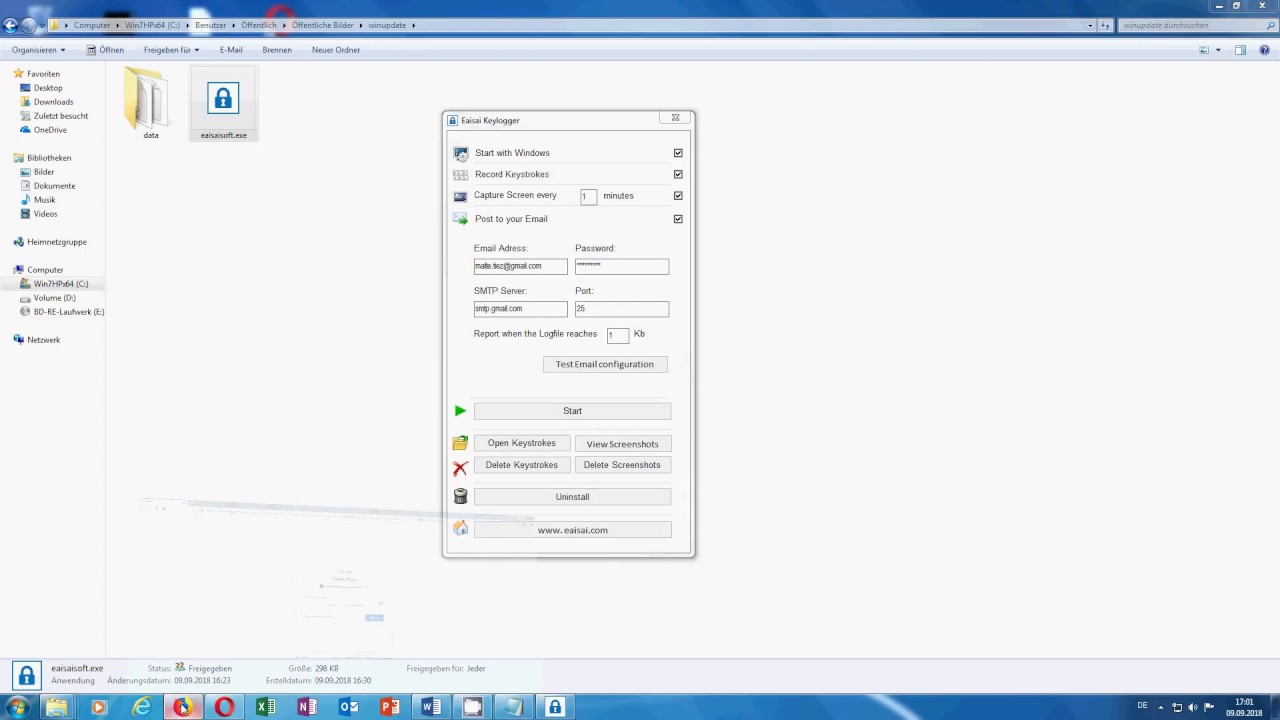Image resolution: width=1280 pixels, height=720 pixels.
Task: Open Excel from the taskbar
Action: [266, 707]
